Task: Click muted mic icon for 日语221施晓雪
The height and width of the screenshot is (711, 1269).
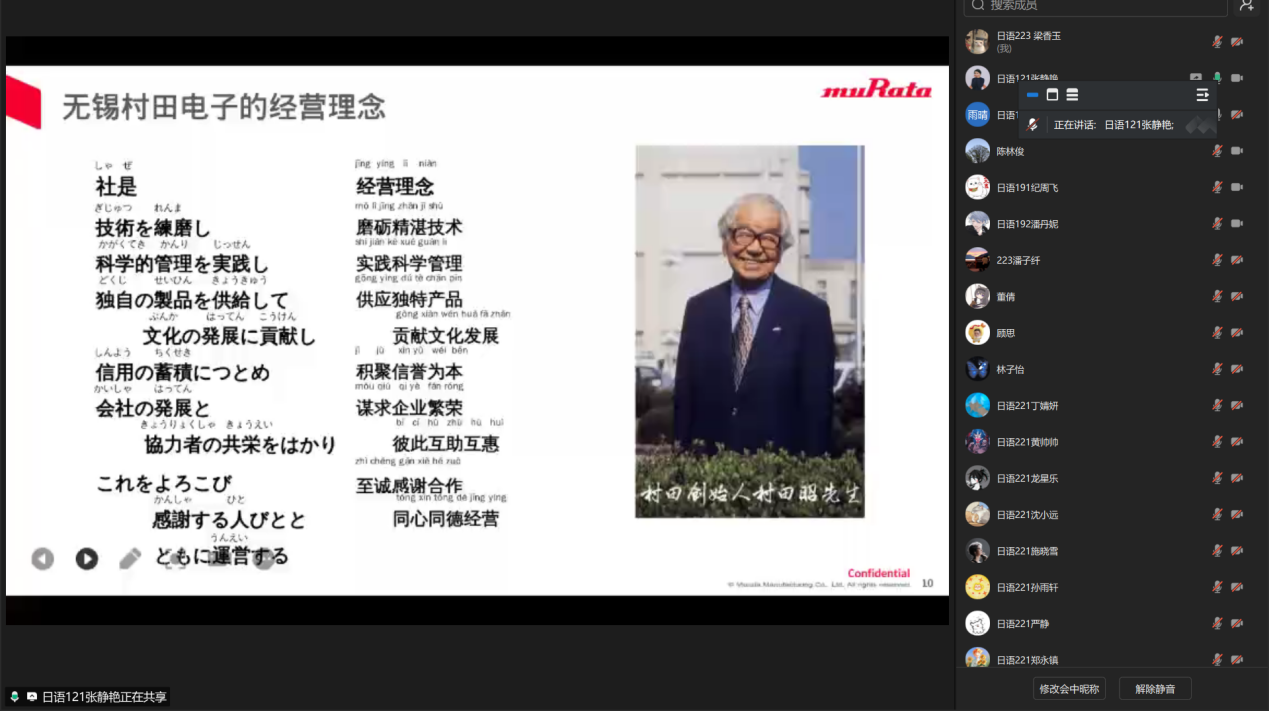Action: [1217, 550]
